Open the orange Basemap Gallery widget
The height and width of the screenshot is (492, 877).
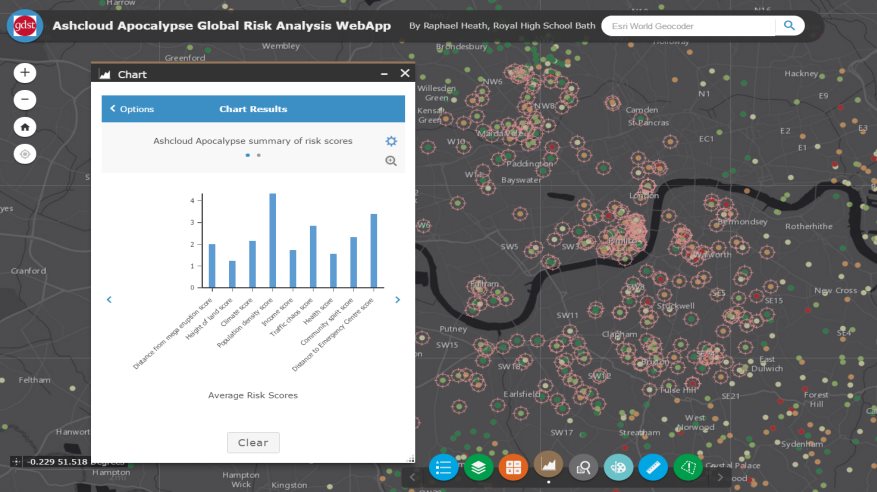(513, 466)
